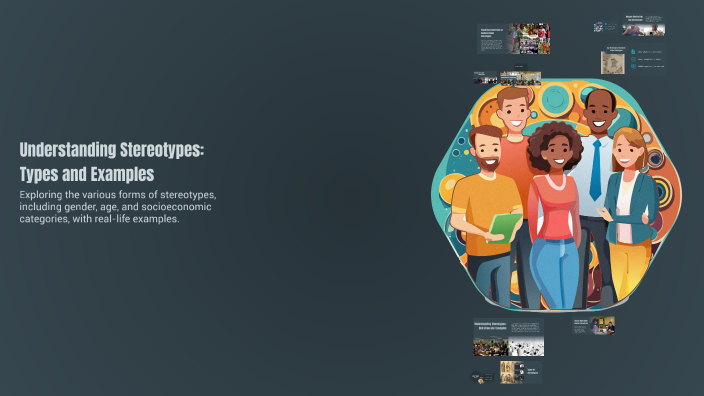Image resolution: width=704 pixels, height=396 pixels.
Task: Open the small dark crowd slide left of interior photo
Action: pos(485,77)
